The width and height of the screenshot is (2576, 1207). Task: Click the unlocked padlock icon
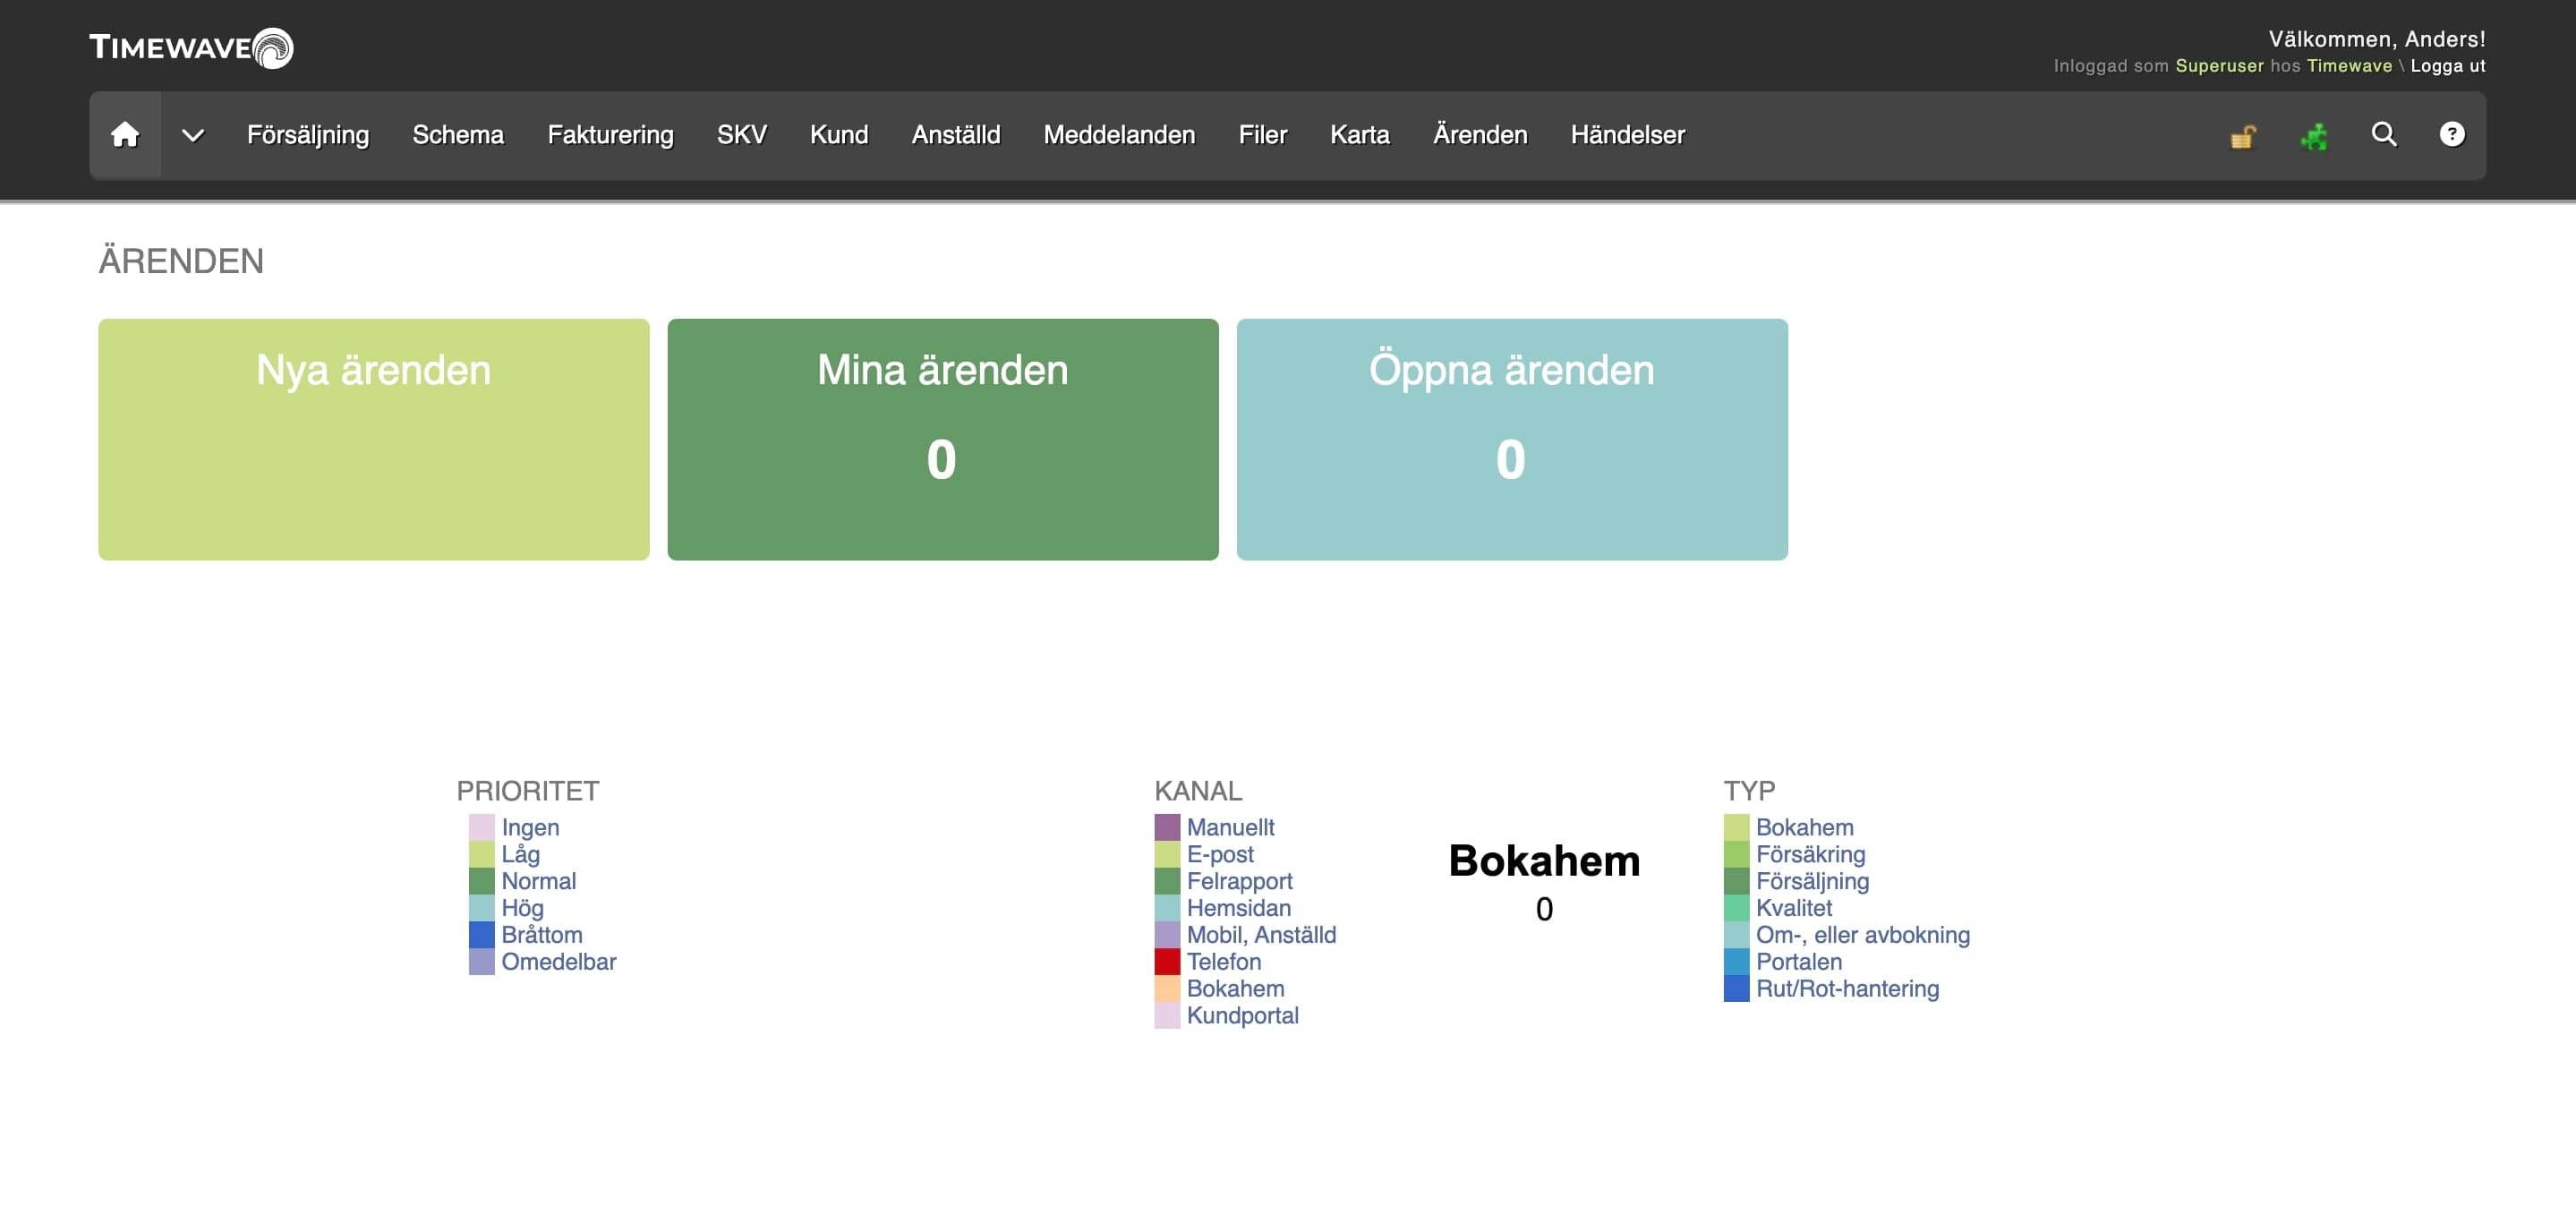(x=2243, y=135)
